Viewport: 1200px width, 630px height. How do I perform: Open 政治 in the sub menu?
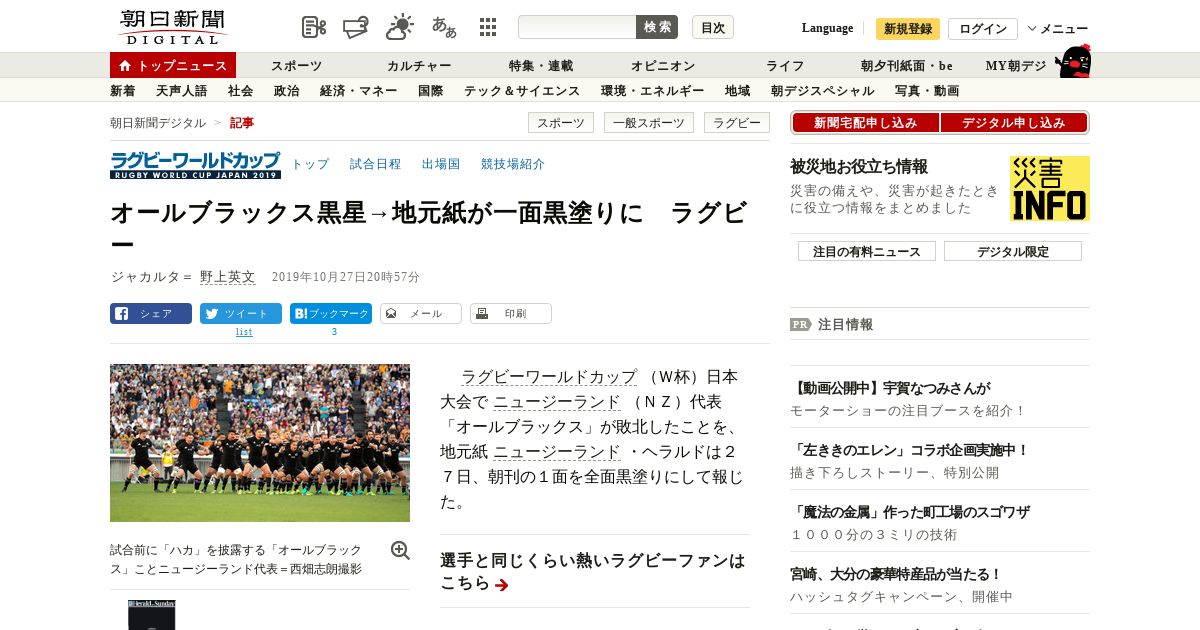pos(287,91)
